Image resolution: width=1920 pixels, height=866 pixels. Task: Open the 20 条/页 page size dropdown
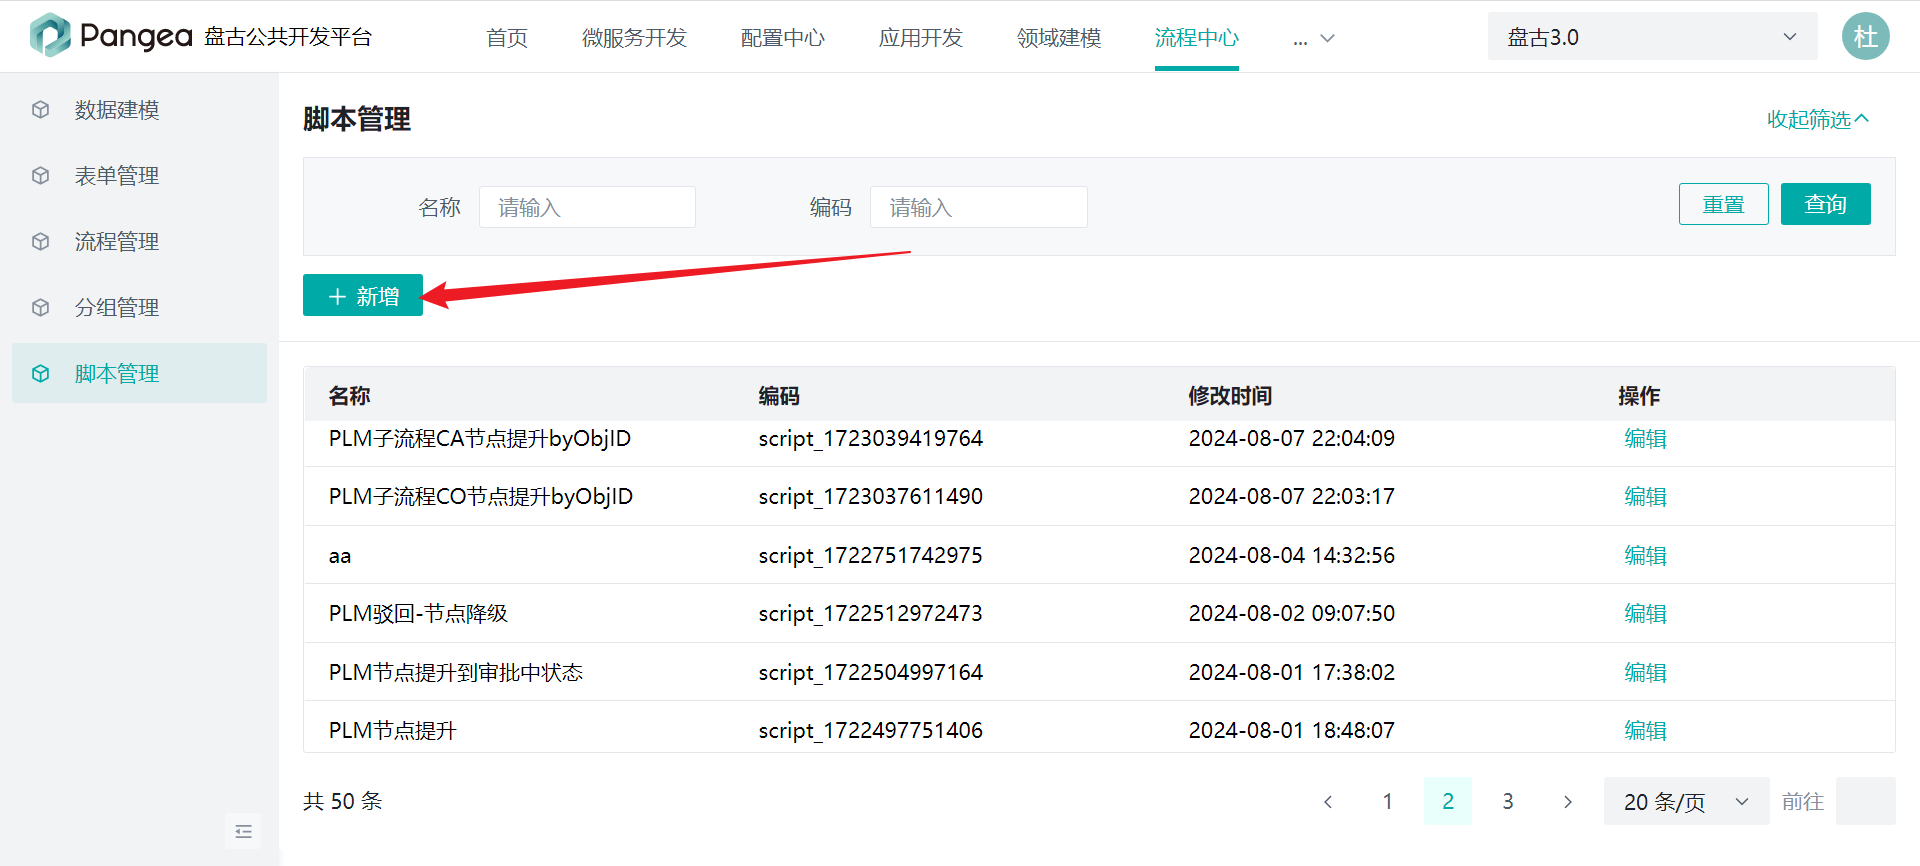pyautogui.click(x=1686, y=802)
